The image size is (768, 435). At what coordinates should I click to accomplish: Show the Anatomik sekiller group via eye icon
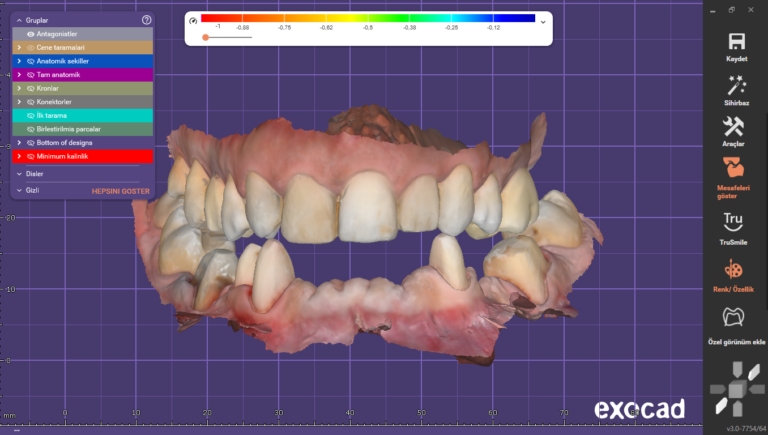[31, 61]
